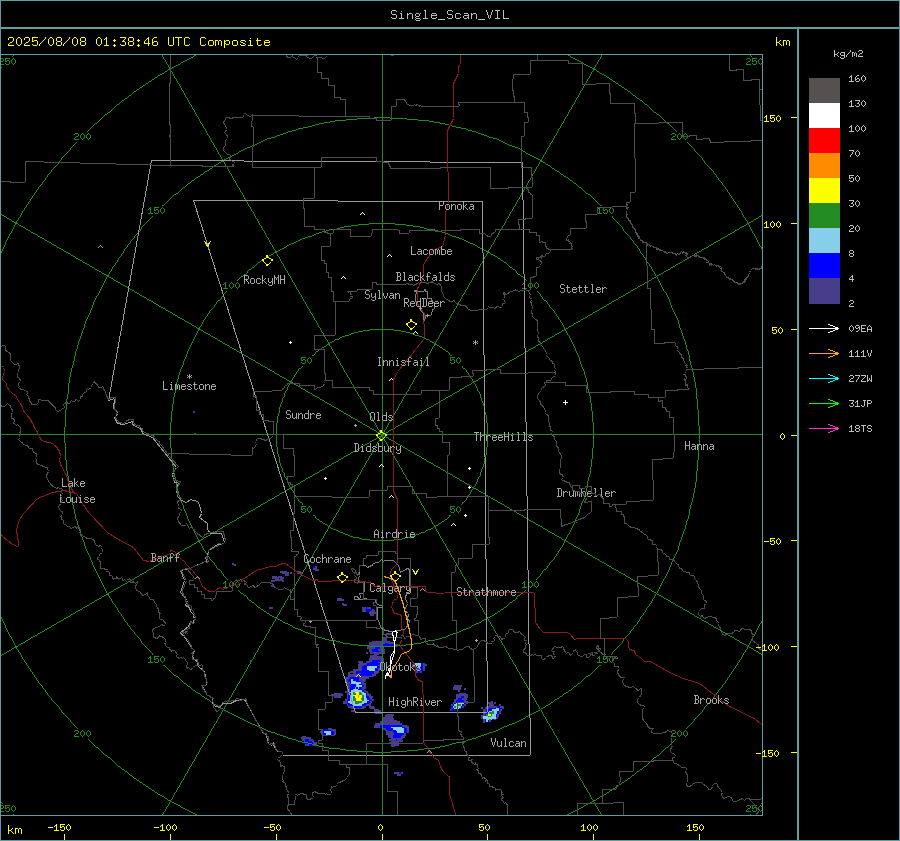Click the white cross marker west of Hanna
Screen dimensions: 900x841
565,402
